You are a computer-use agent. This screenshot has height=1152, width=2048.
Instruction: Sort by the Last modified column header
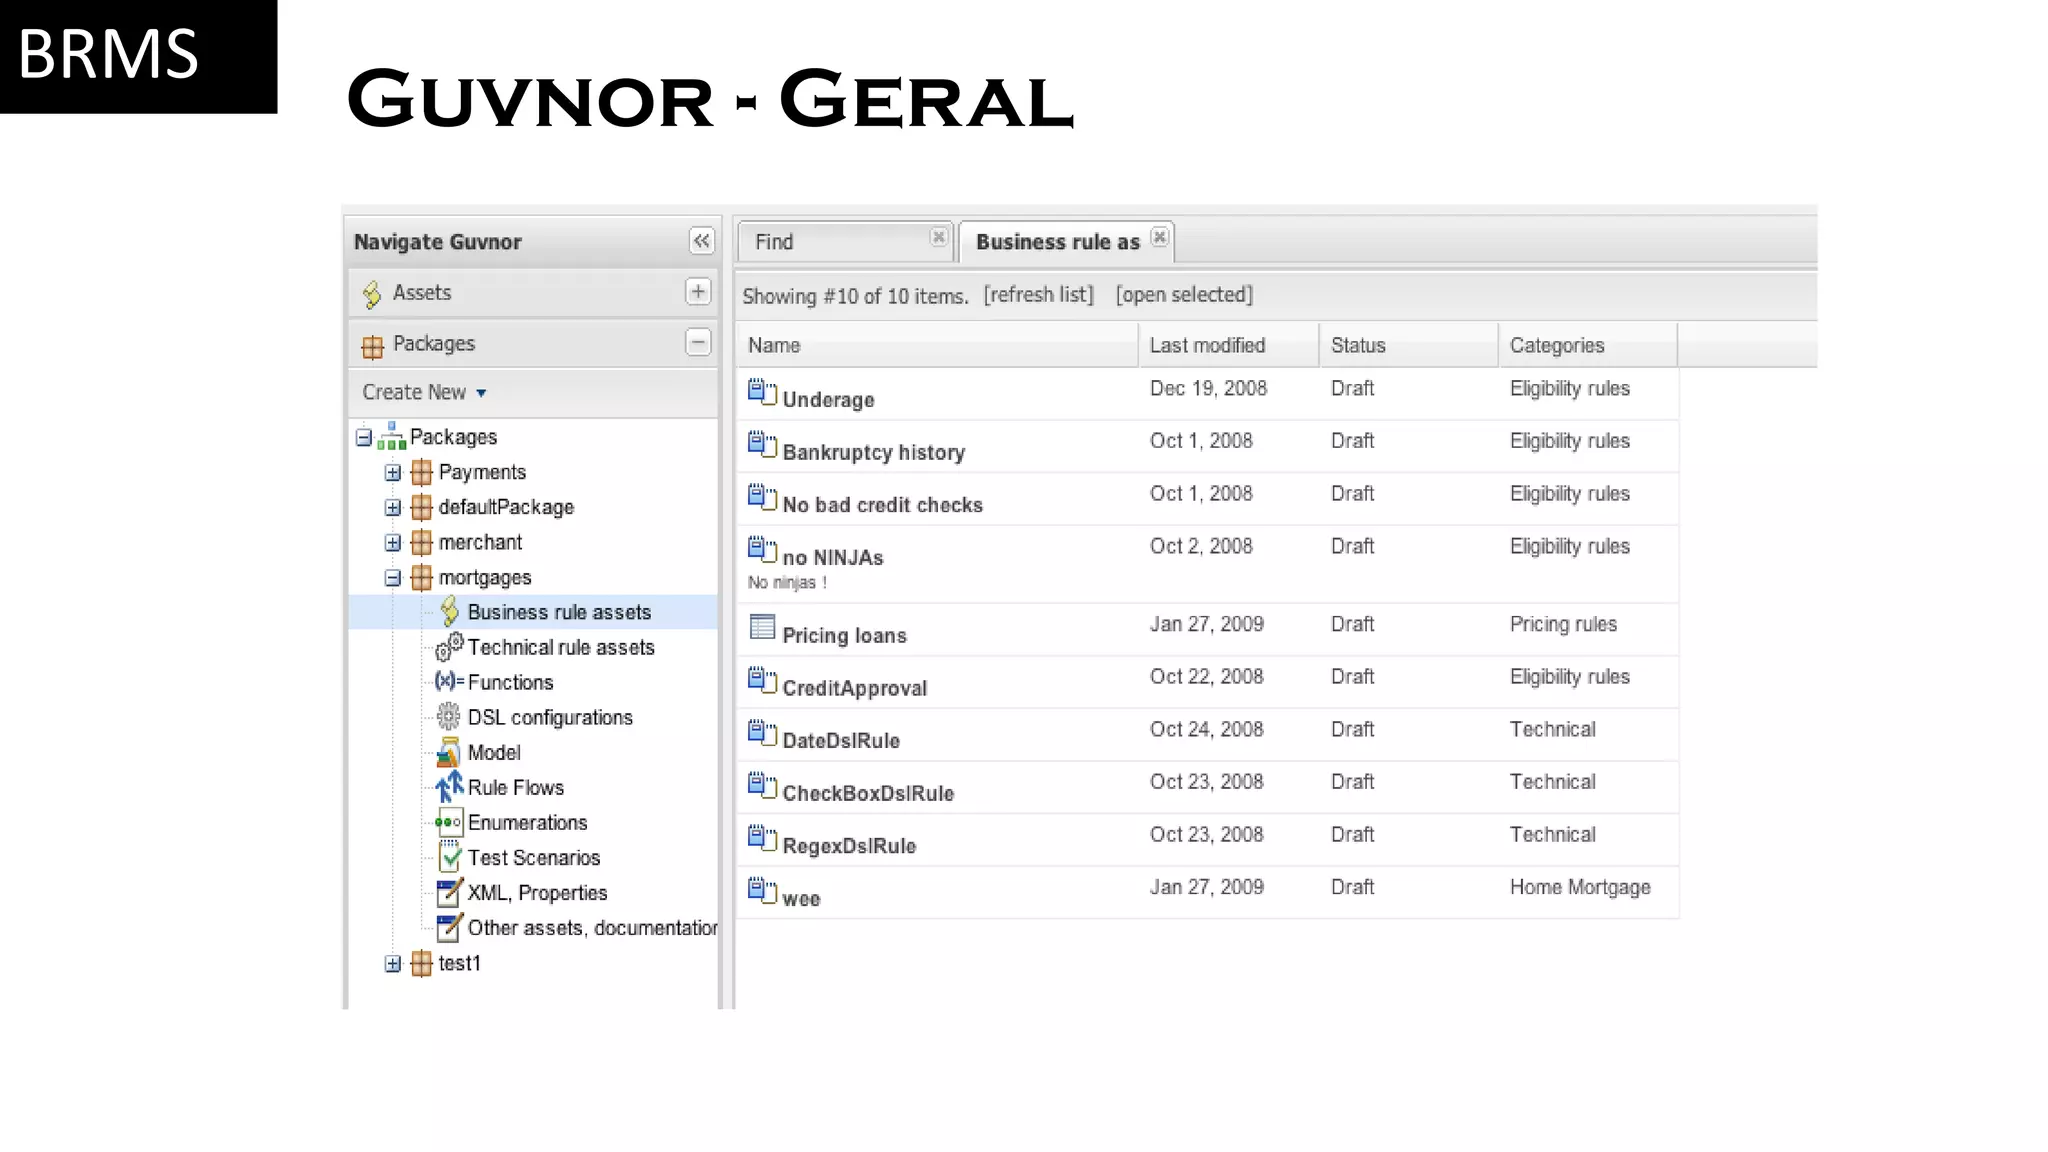tap(1229, 345)
